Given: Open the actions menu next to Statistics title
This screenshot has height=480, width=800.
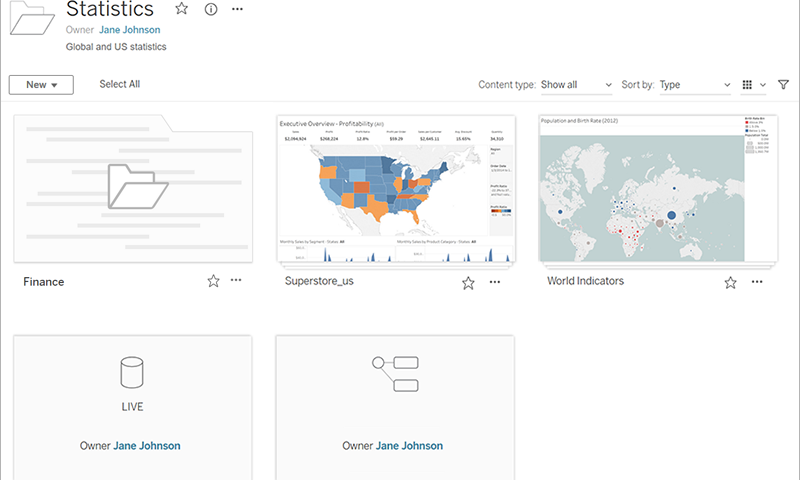Looking at the screenshot, I should (237, 9).
